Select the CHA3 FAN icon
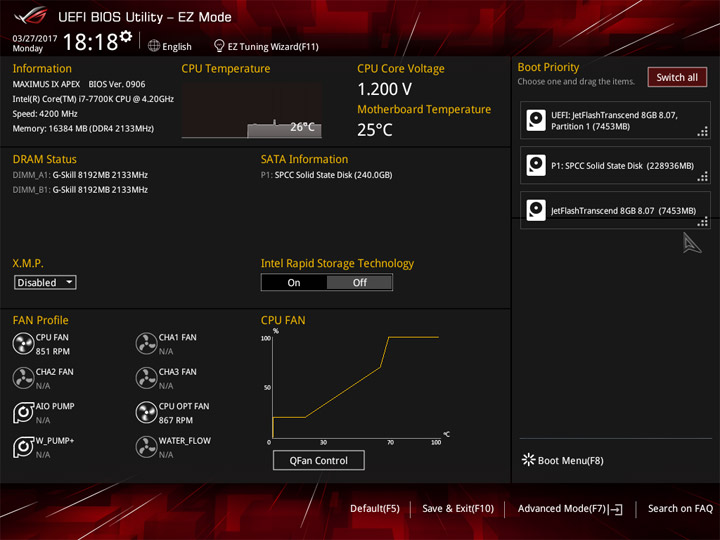This screenshot has width=720, height=540. [x=146, y=378]
